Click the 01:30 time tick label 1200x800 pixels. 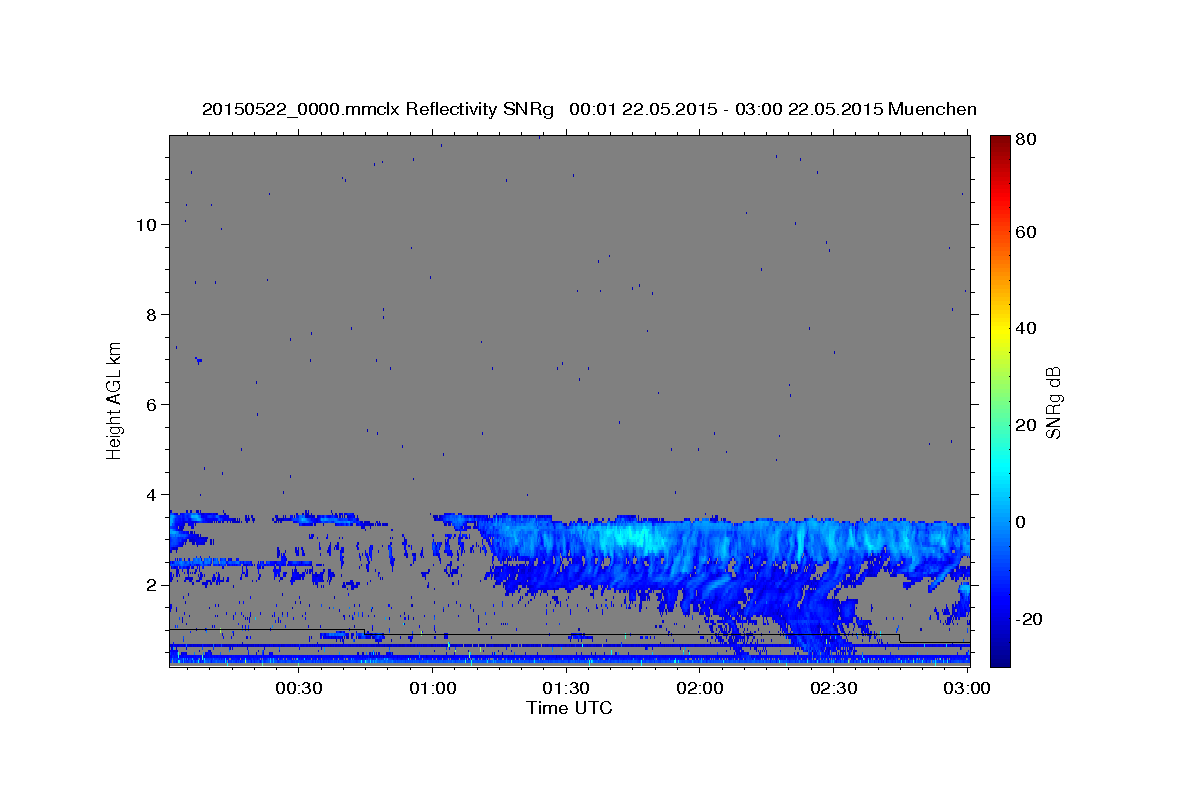click(x=566, y=688)
